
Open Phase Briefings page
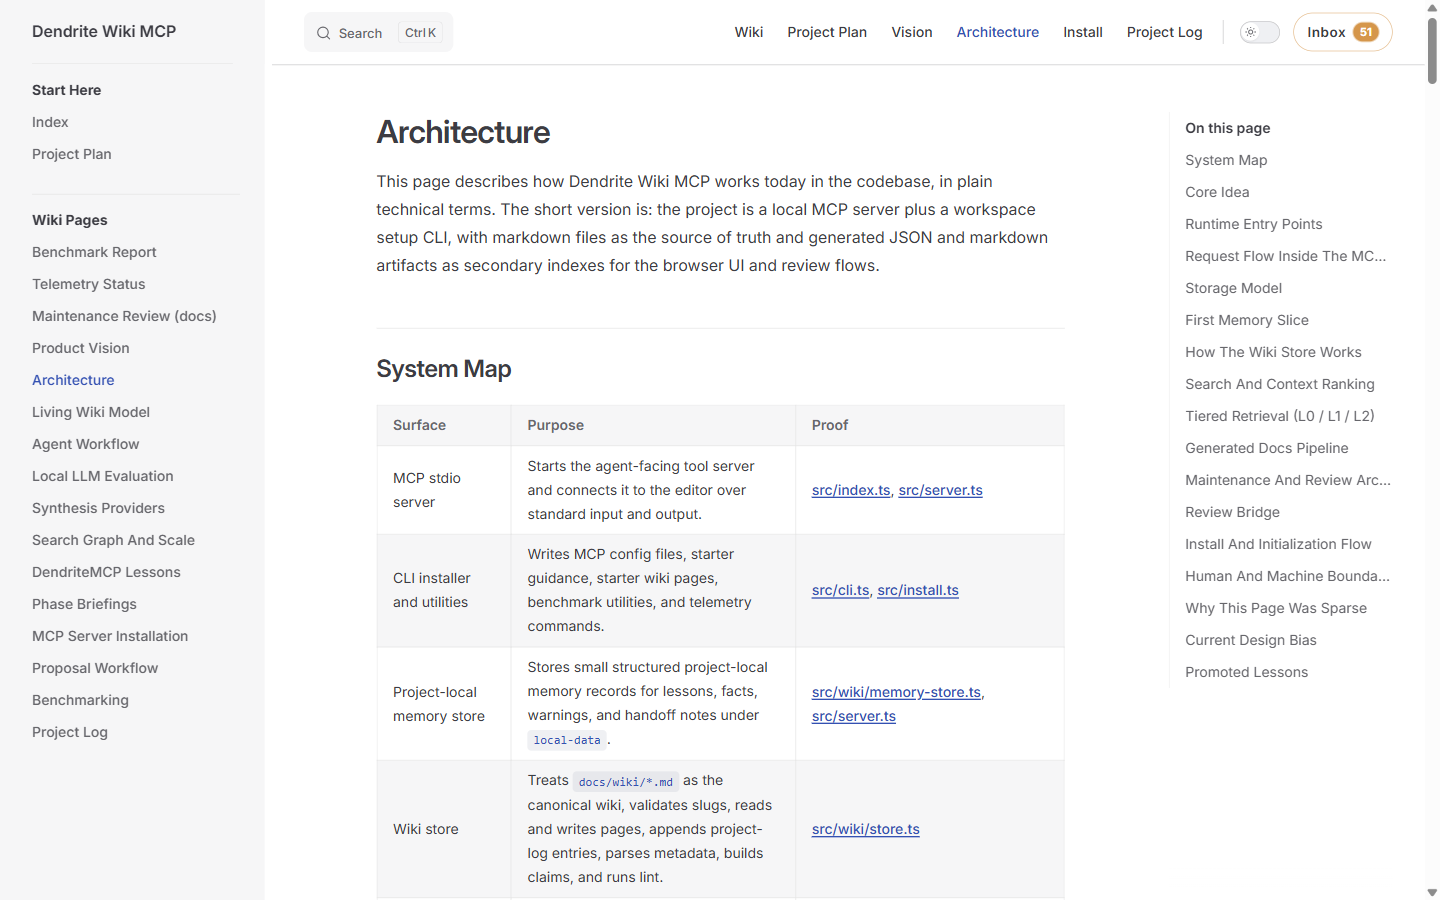[84, 604]
